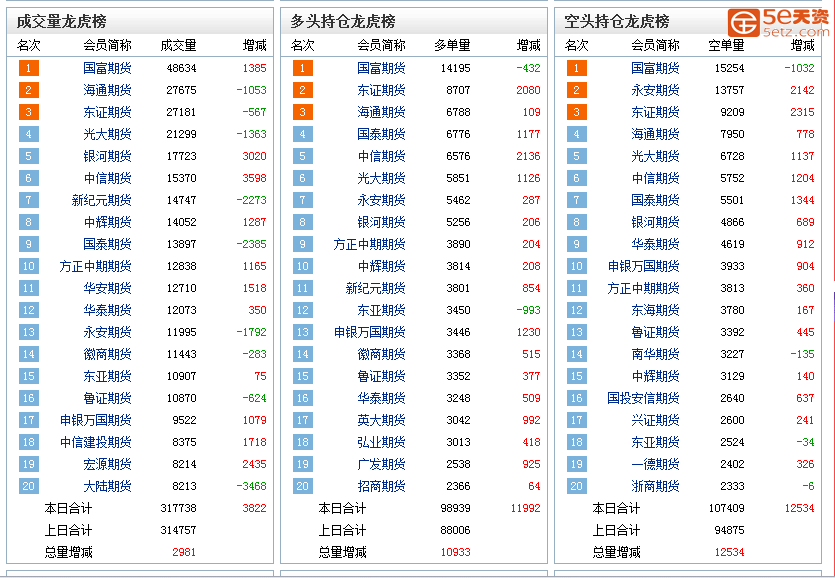Open 一德期货 link in 空头持仓龙虎榜

[x=656, y=464]
